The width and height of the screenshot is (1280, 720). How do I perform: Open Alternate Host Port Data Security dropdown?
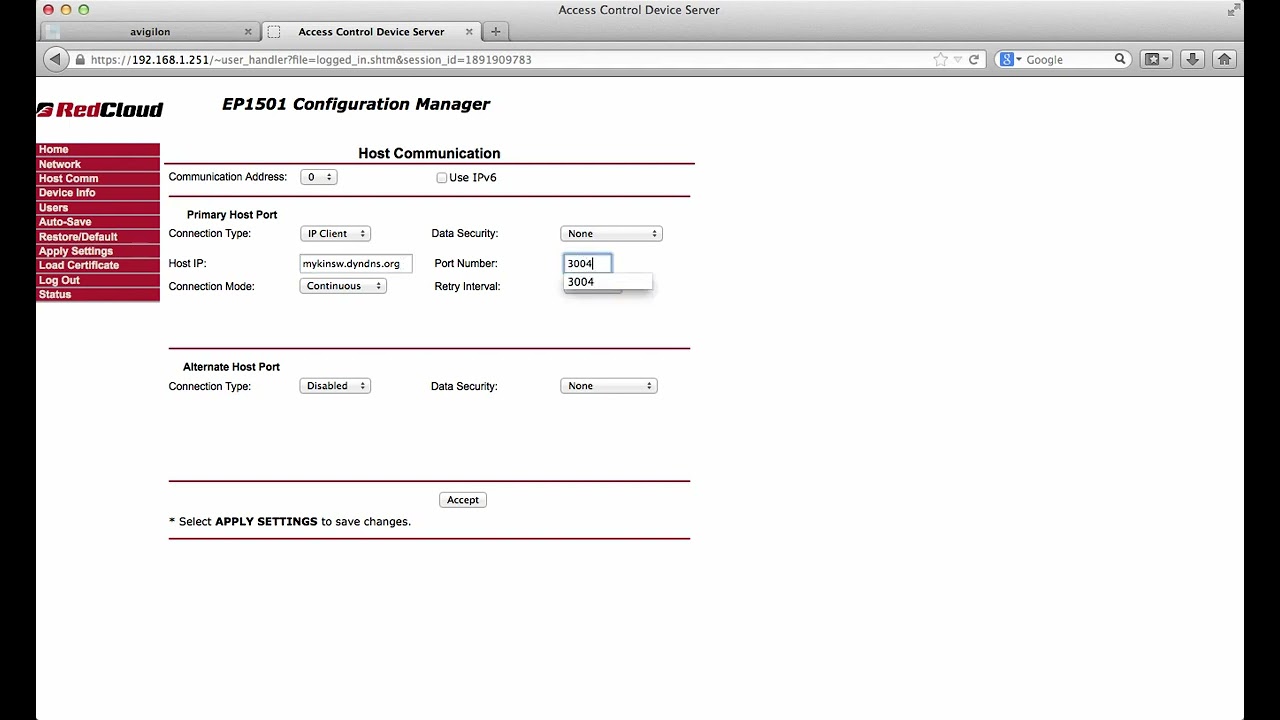pos(609,386)
